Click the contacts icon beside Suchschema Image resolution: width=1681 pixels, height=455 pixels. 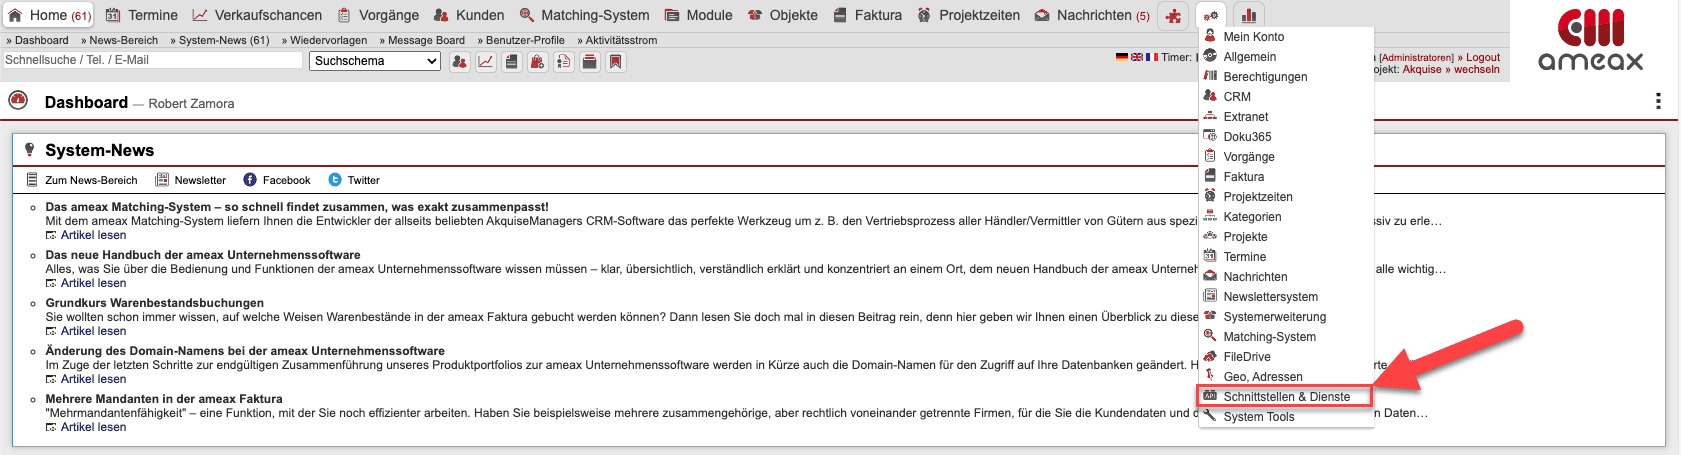point(459,62)
